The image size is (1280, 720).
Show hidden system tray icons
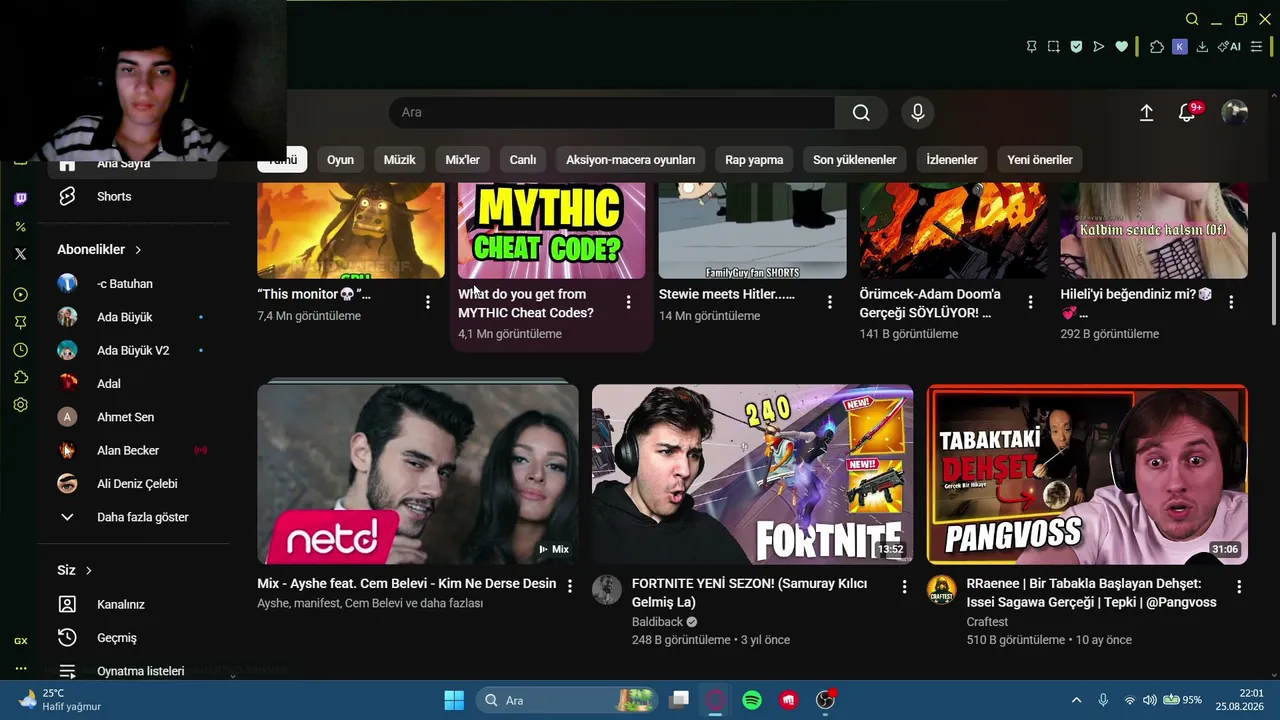pyautogui.click(x=1076, y=700)
